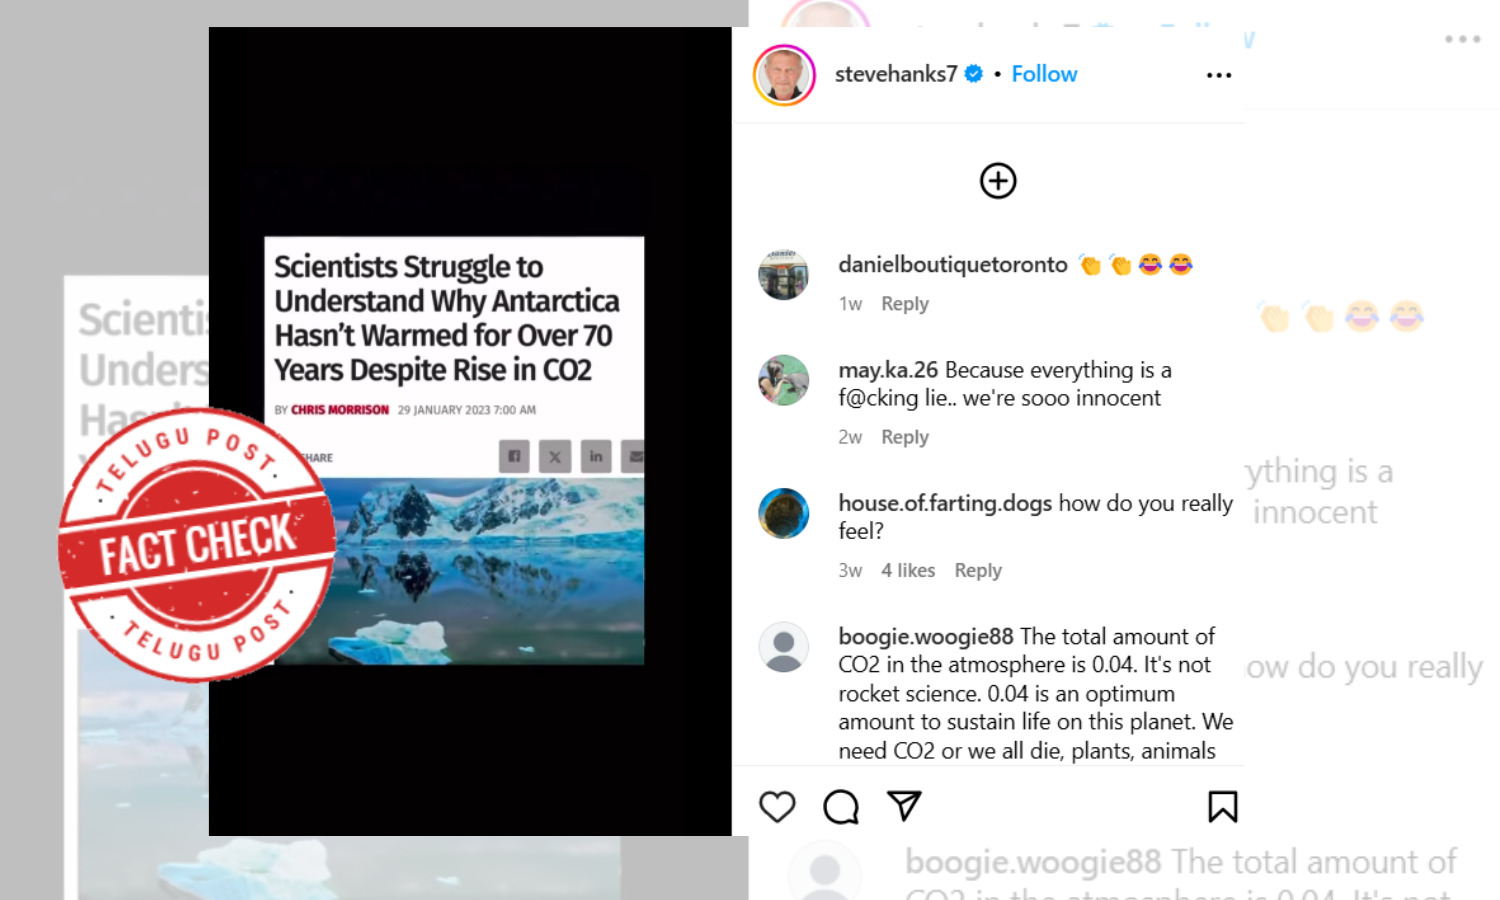Click Chris Morrison author name

[340, 410]
